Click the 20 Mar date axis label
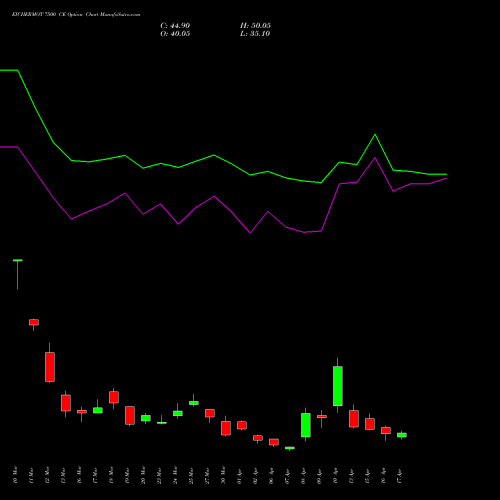This screenshot has width=500, height=500. pos(143,475)
